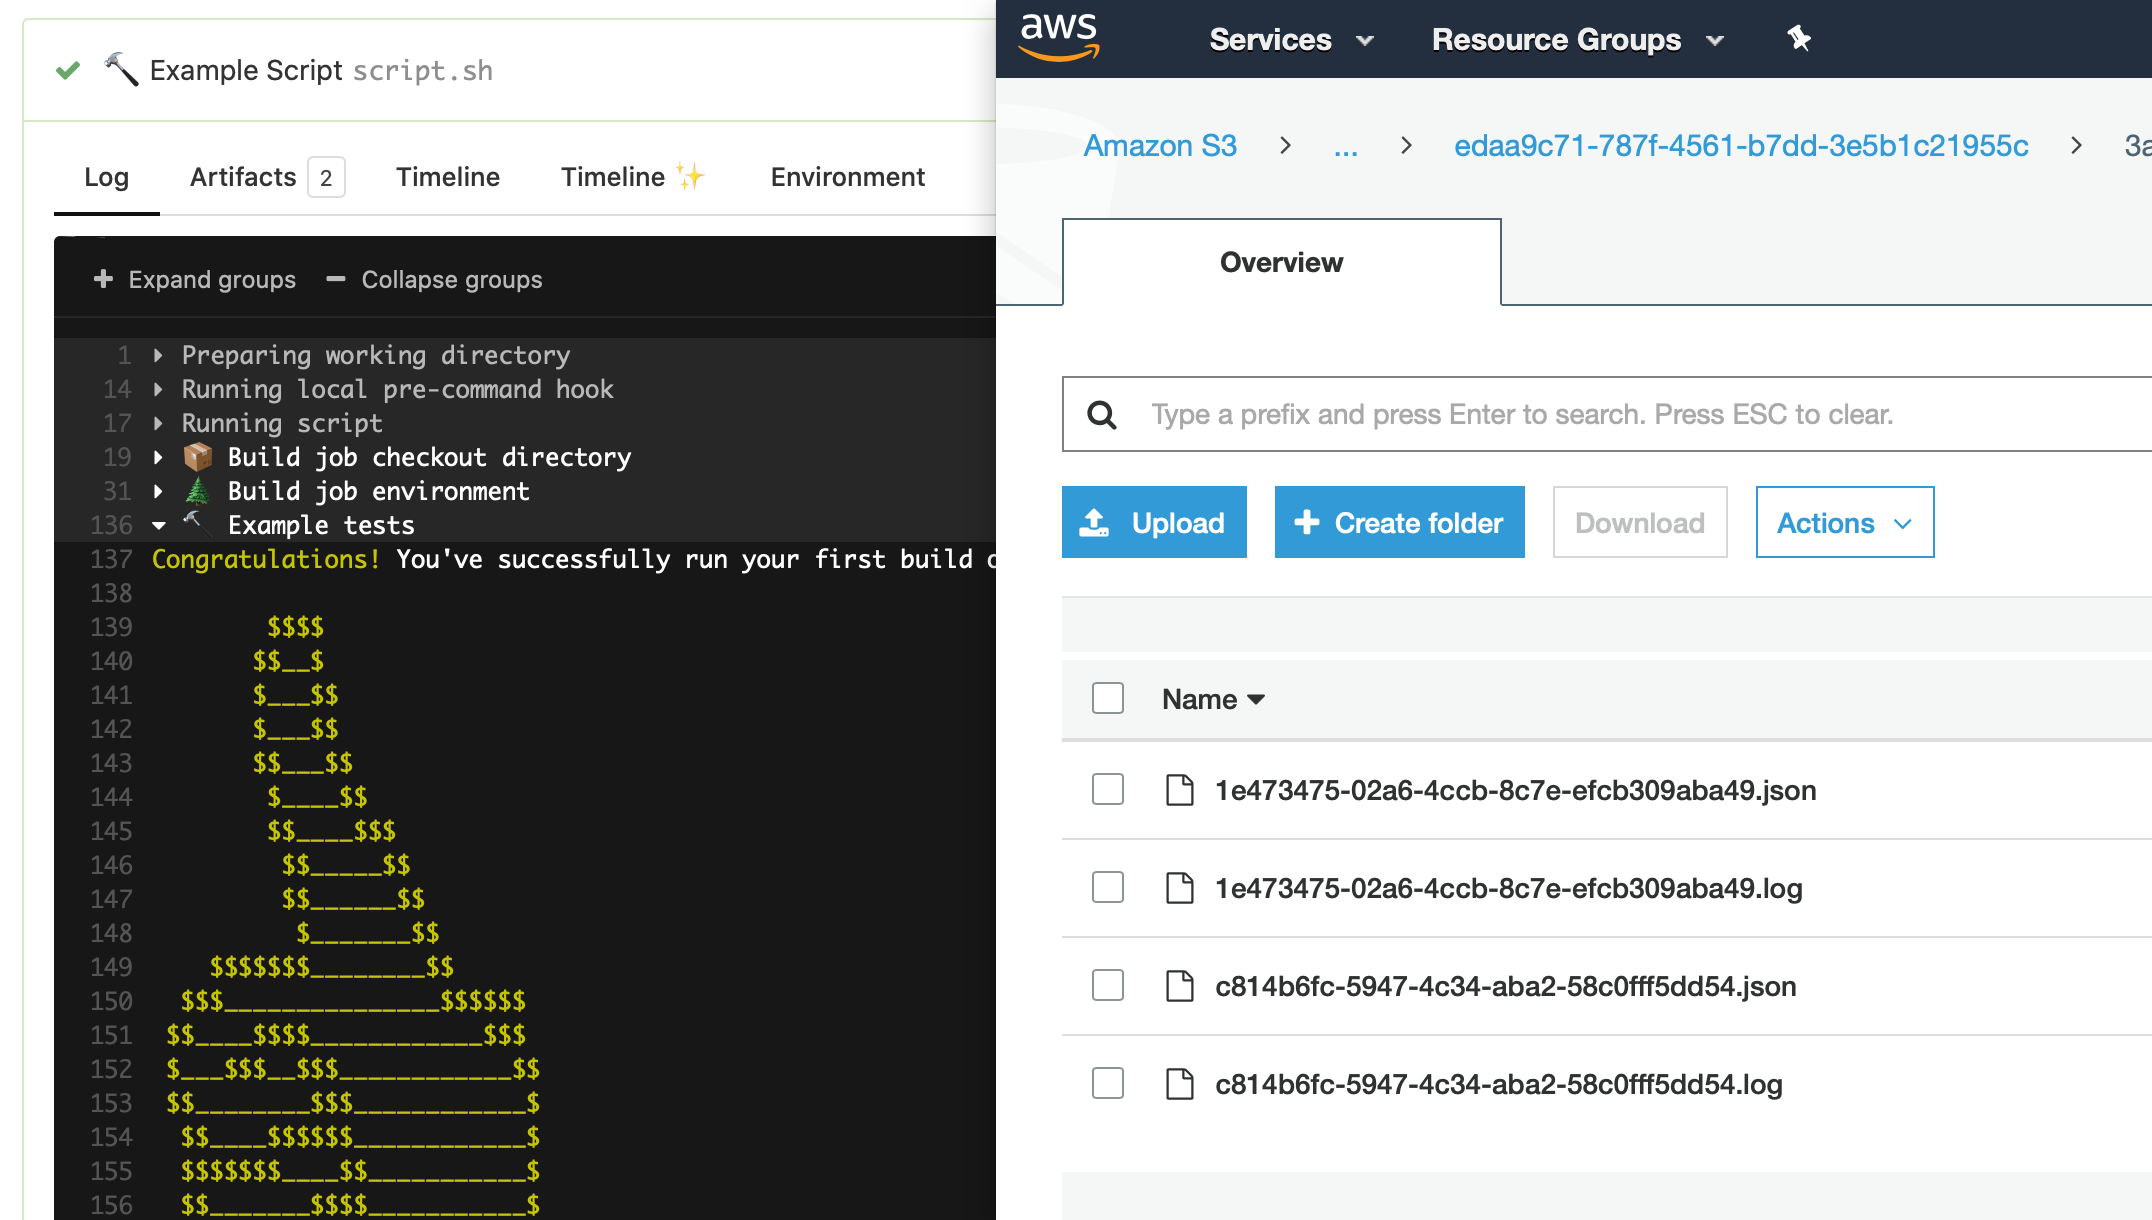Click the hammer icon next to Example Script

point(120,70)
